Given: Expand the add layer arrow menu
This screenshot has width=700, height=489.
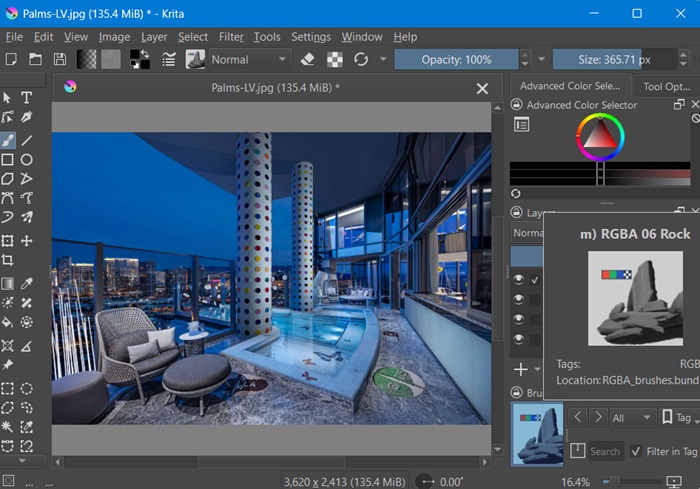Looking at the screenshot, I should pos(537,369).
